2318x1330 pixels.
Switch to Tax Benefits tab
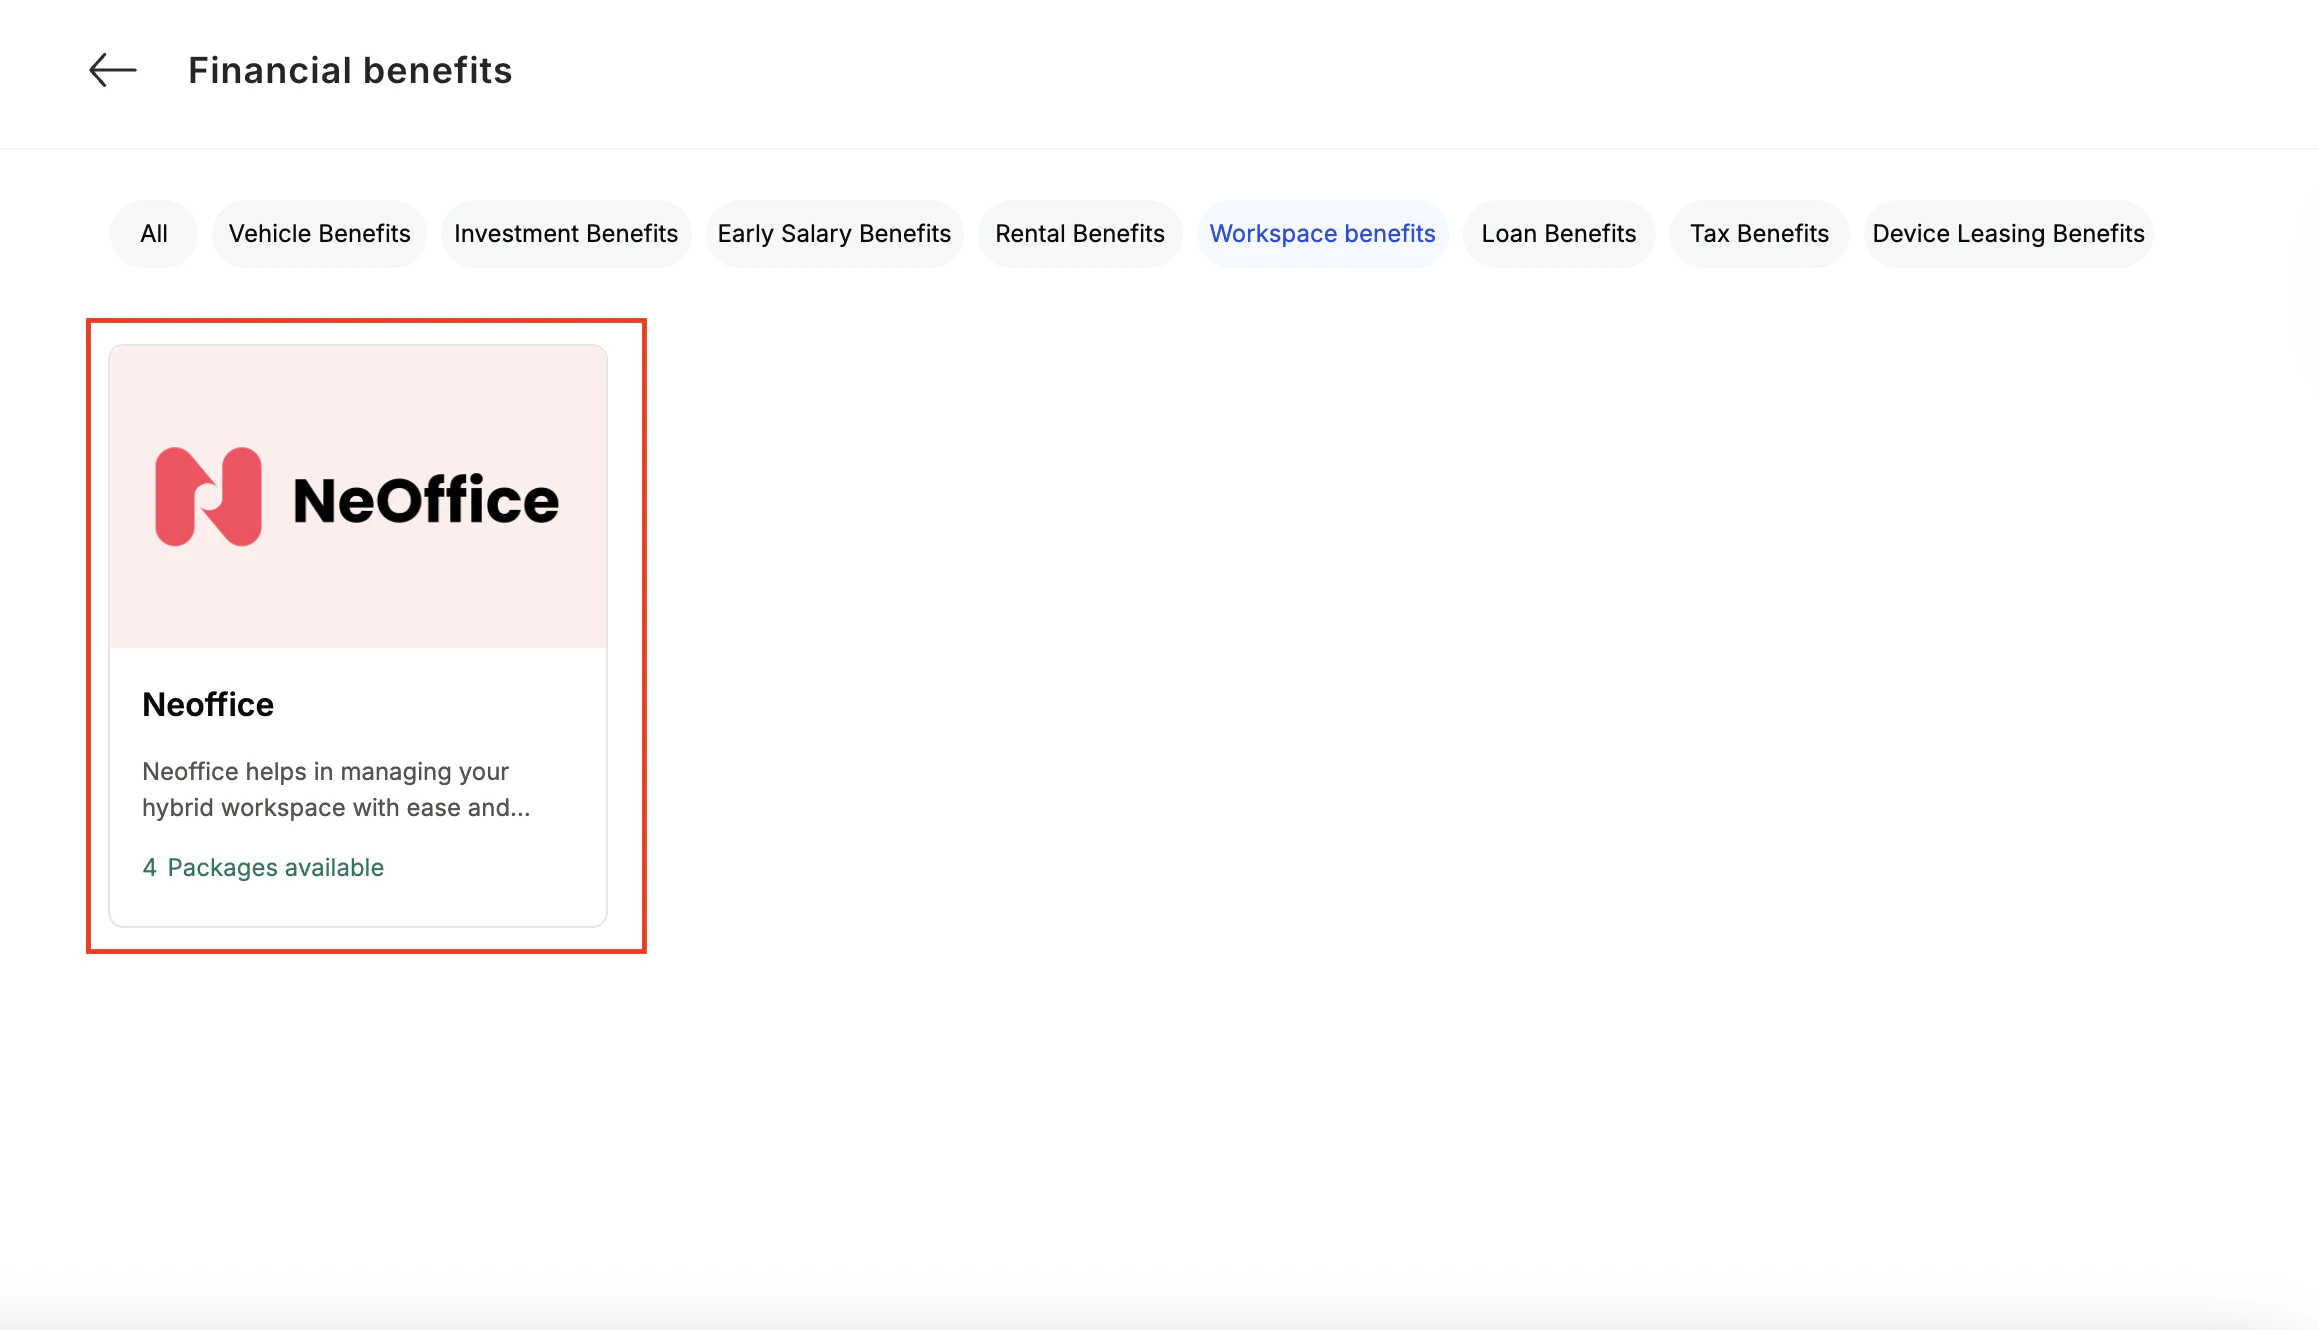pos(1759,234)
